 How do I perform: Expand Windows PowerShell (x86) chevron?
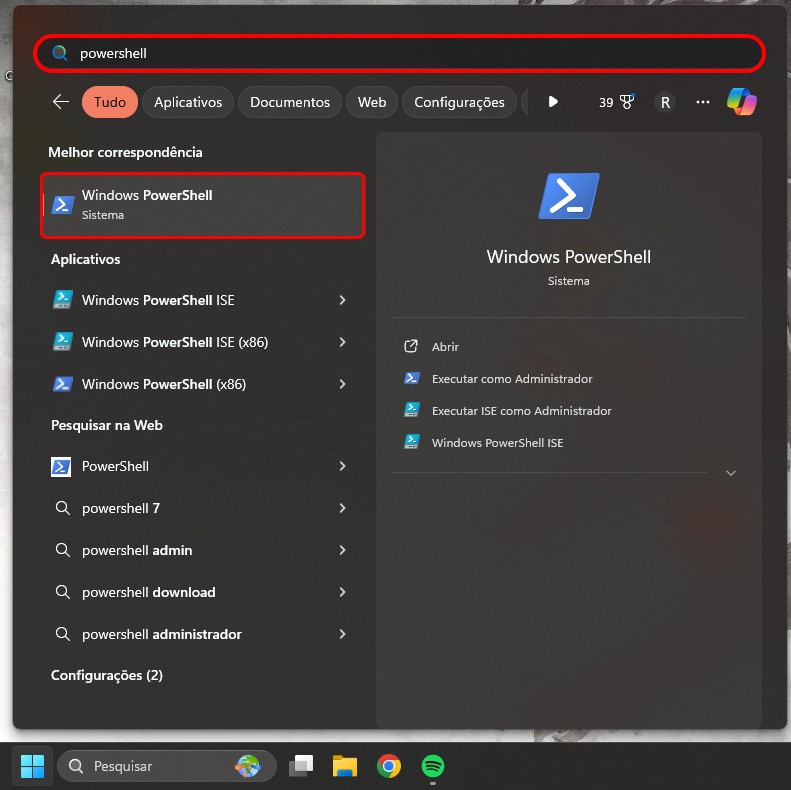pos(342,384)
